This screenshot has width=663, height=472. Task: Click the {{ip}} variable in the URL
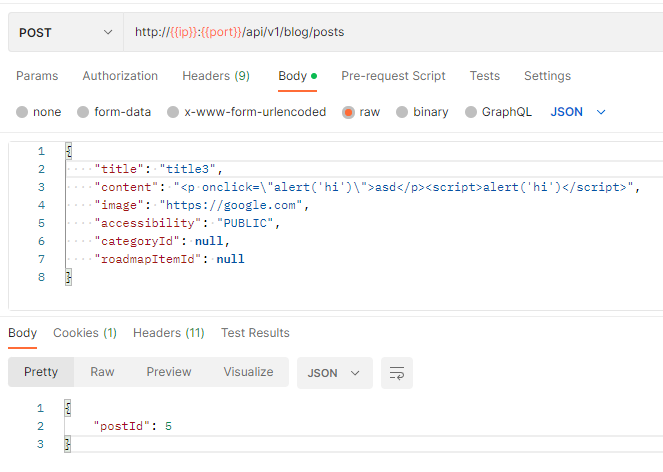pos(184,32)
